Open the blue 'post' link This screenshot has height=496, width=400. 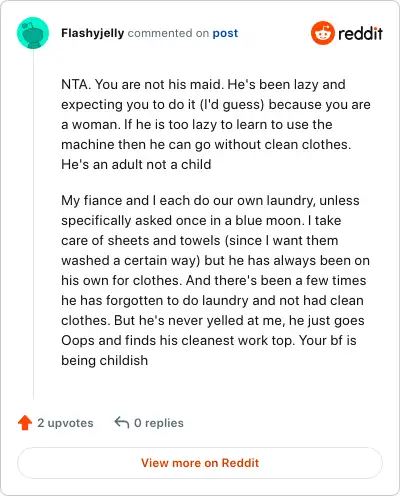(225, 33)
